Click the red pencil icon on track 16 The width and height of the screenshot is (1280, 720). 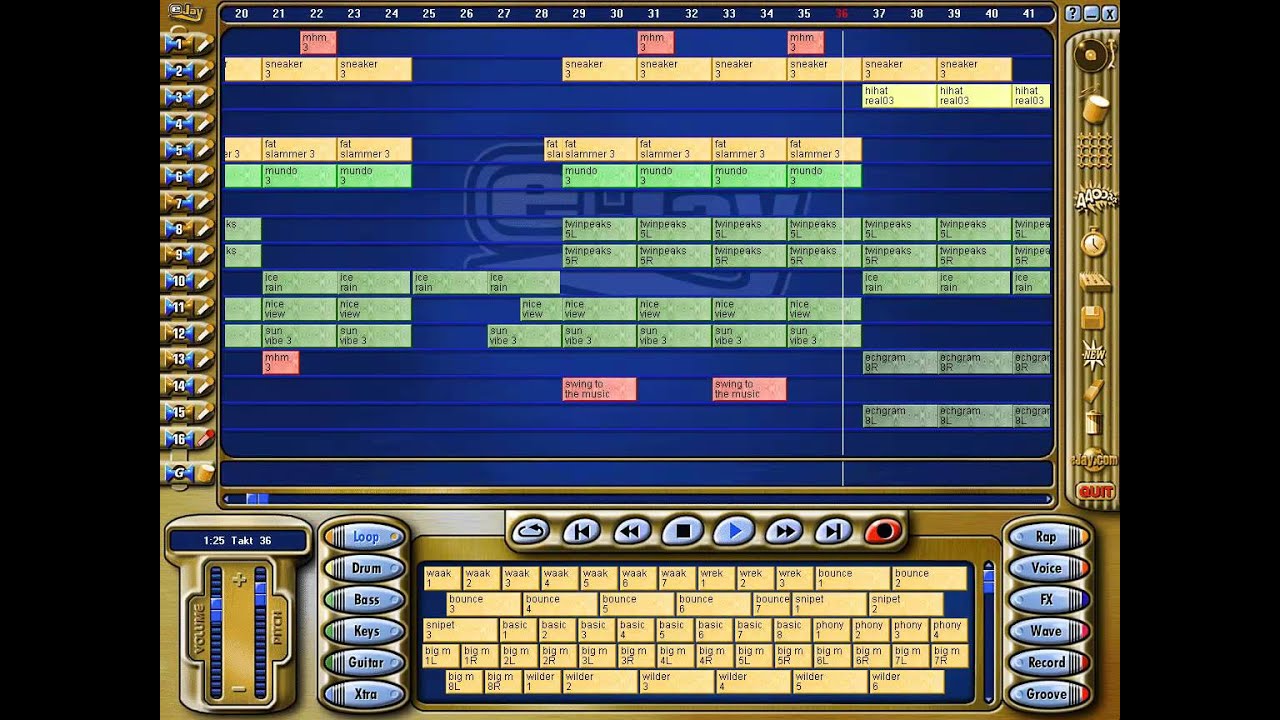[x=204, y=438]
